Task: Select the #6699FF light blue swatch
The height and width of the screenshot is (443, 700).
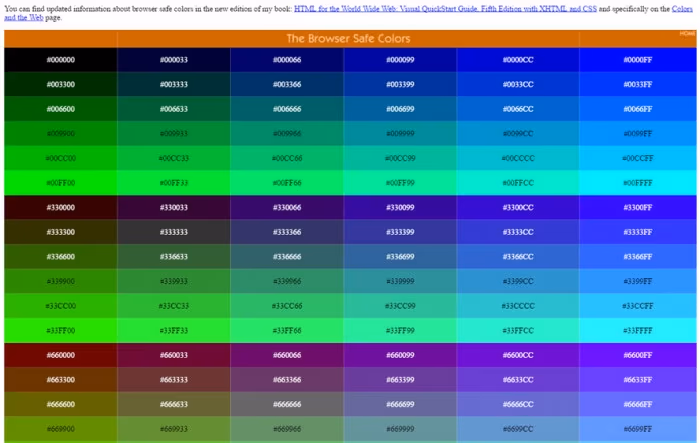Action: 638,429
